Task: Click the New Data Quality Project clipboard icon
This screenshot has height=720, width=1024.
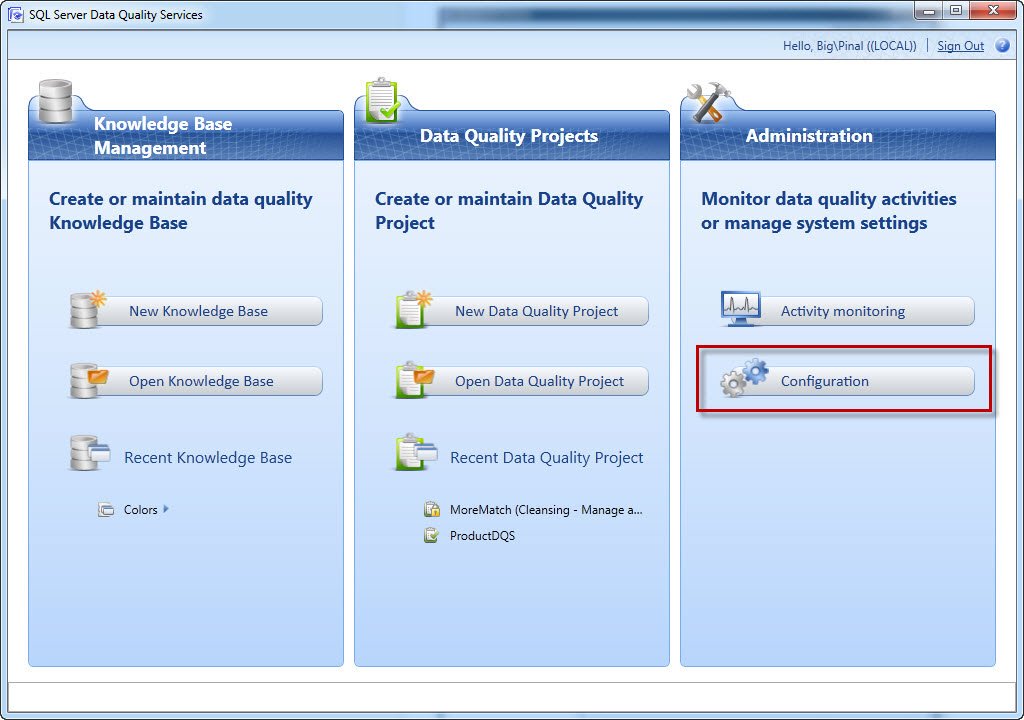Action: pos(414,309)
